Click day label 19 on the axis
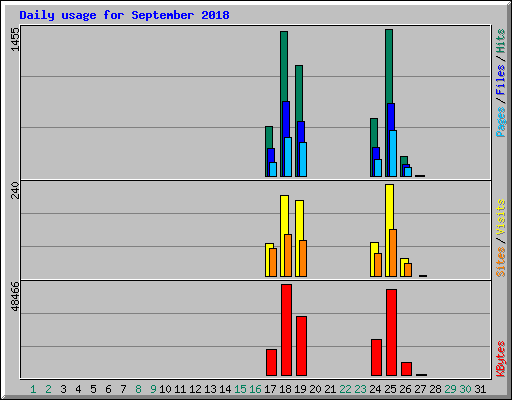The width and height of the screenshot is (512, 400). [x=300, y=389]
